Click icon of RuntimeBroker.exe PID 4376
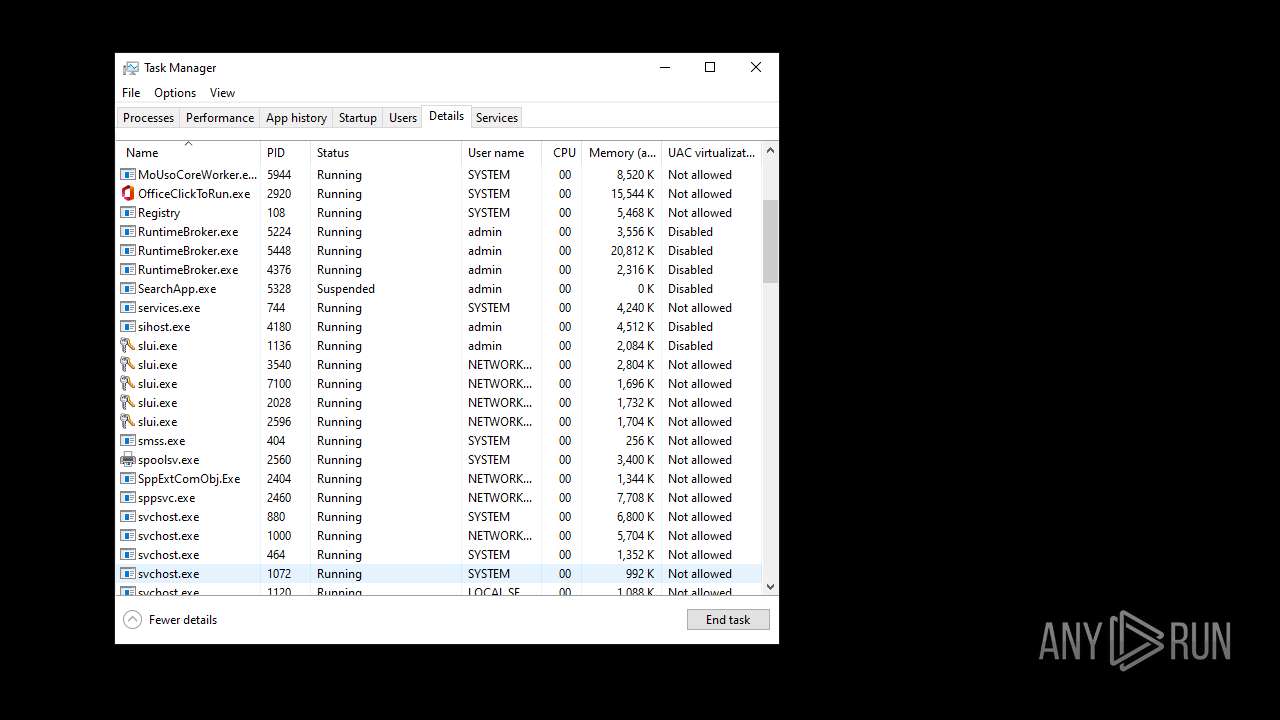The image size is (1280, 720). point(128,270)
